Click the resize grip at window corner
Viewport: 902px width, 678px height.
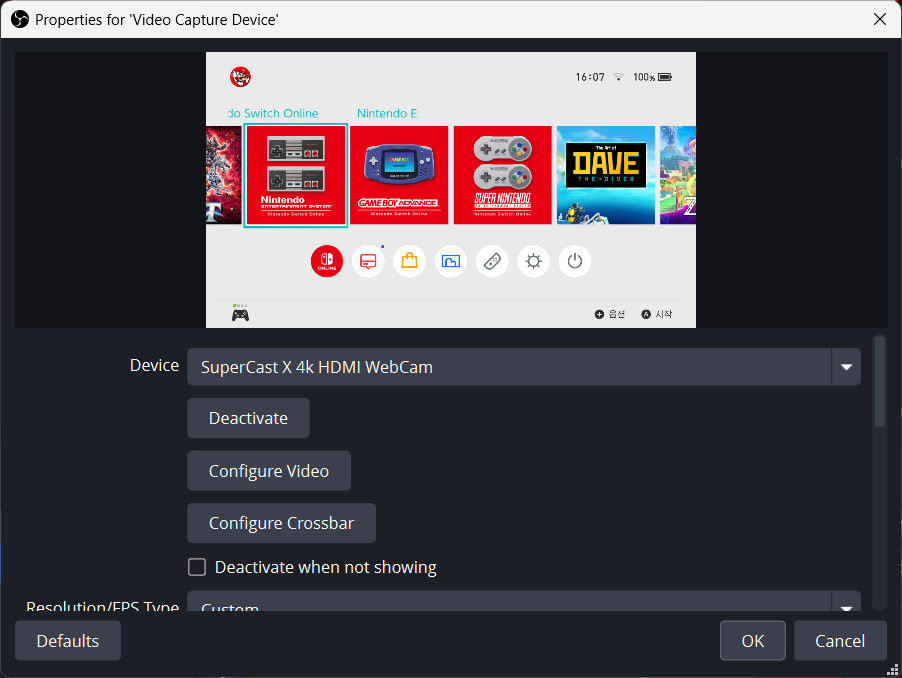point(893,670)
